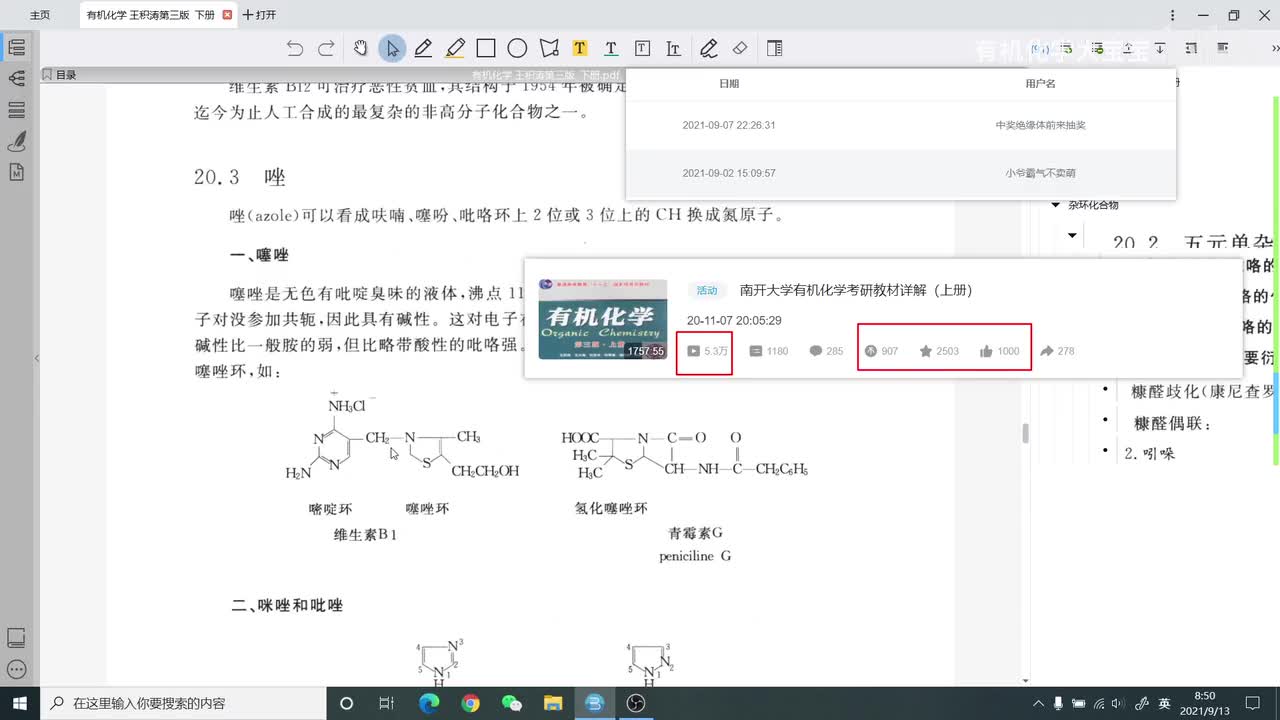
Task: Select the signature pen tool
Action: pos(709,48)
